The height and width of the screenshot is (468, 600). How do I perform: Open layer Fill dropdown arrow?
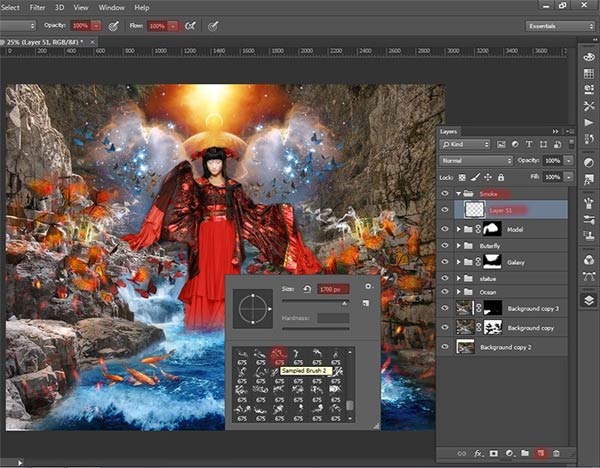pyautogui.click(x=569, y=177)
